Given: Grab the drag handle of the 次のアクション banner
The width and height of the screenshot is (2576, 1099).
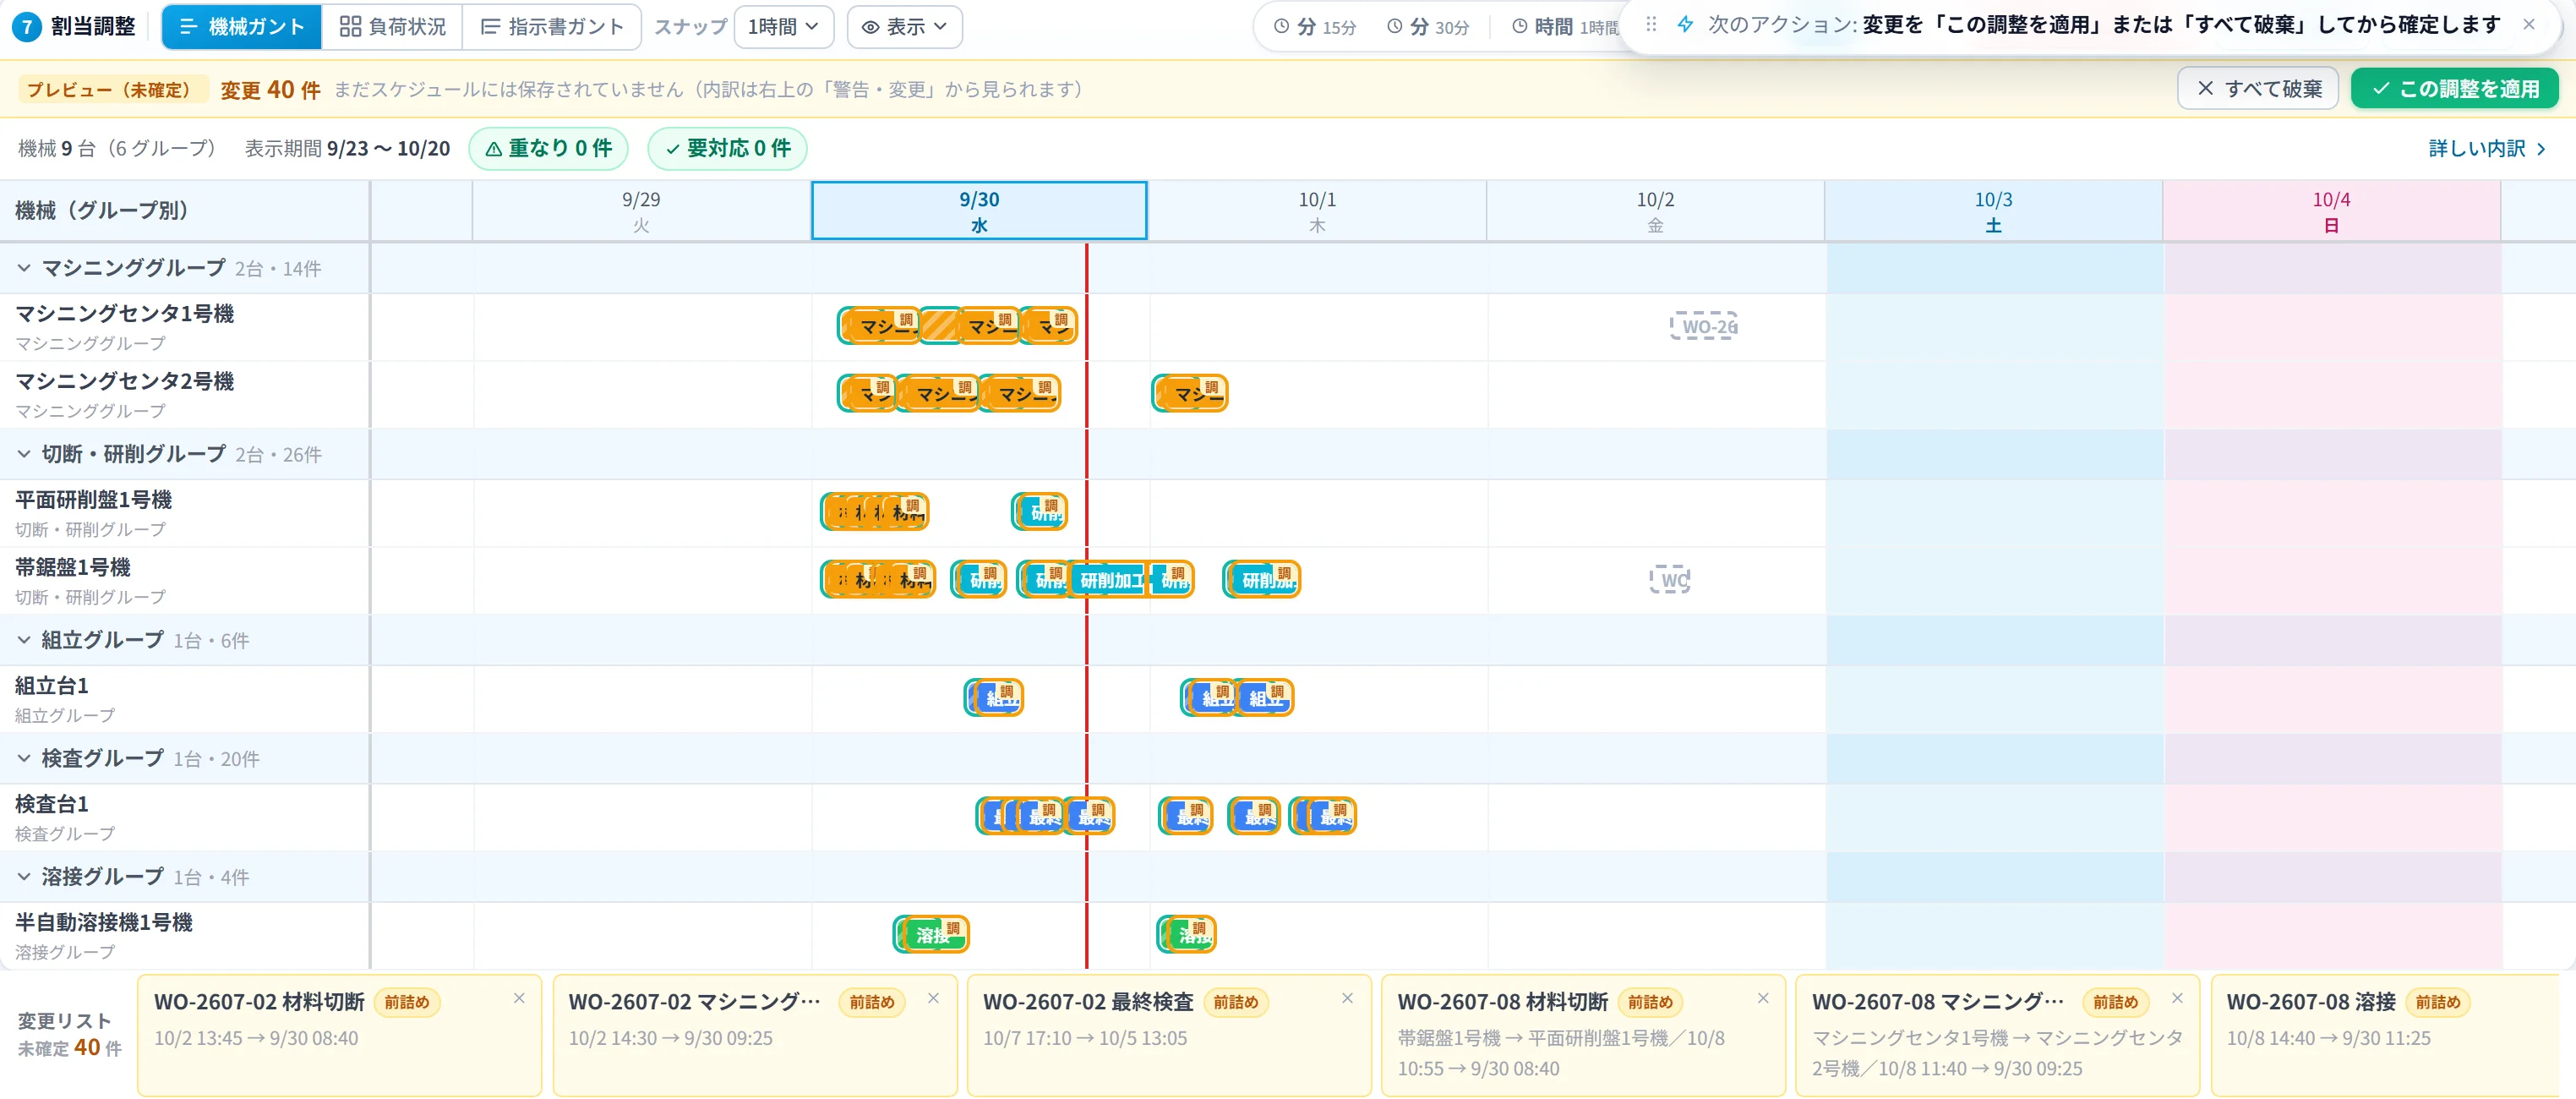Looking at the screenshot, I should point(1651,24).
